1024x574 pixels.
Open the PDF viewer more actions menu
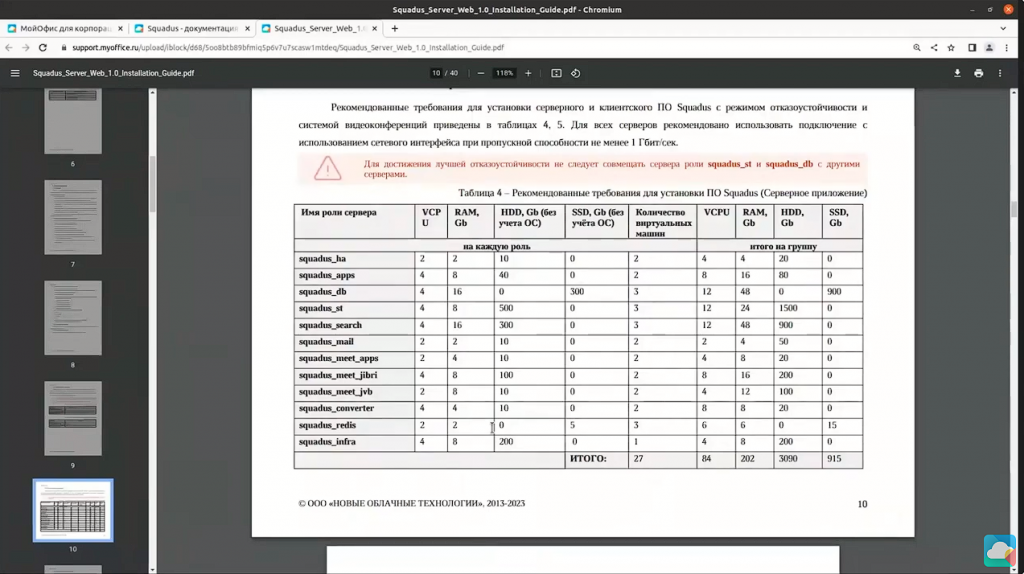1000,73
